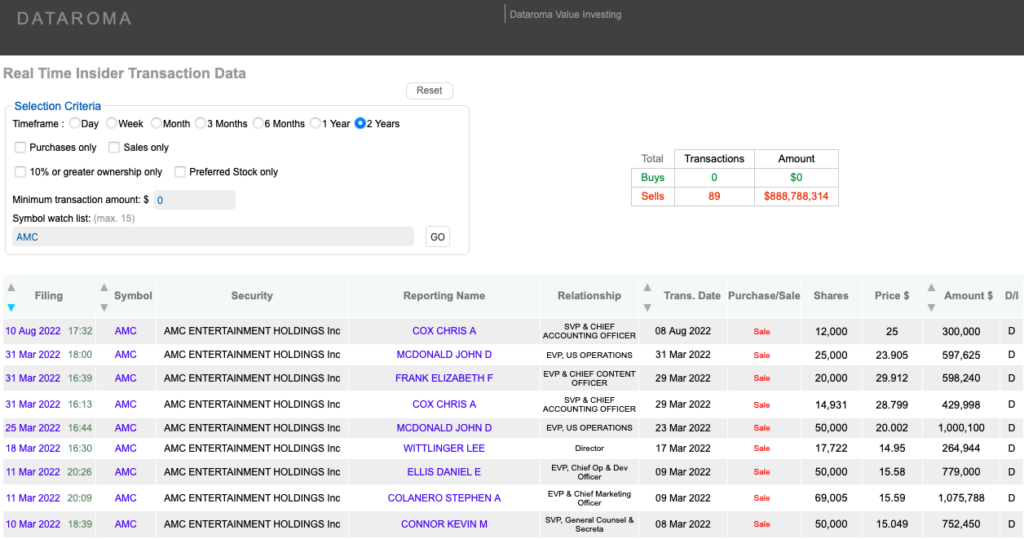Open the 25 Mar 2022 filing link
This screenshot has width=1024, height=539.
(x=33, y=427)
